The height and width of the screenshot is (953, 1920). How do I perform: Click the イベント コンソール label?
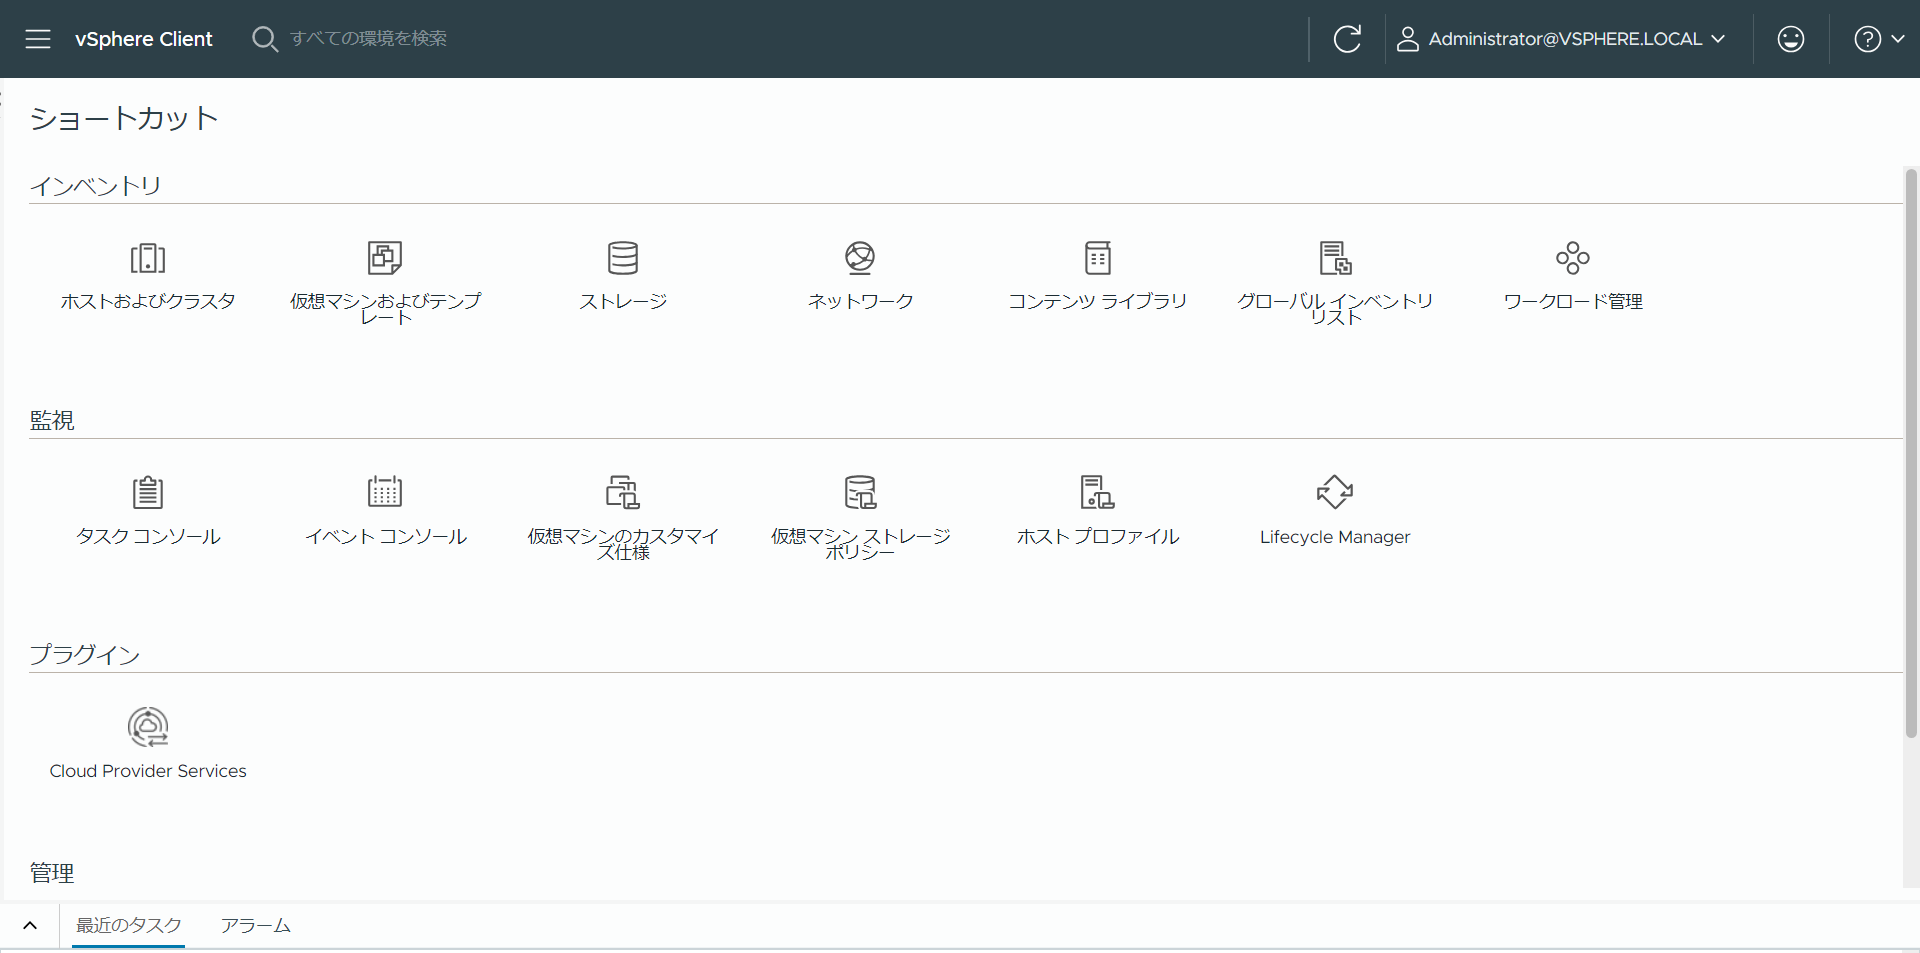coord(385,537)
